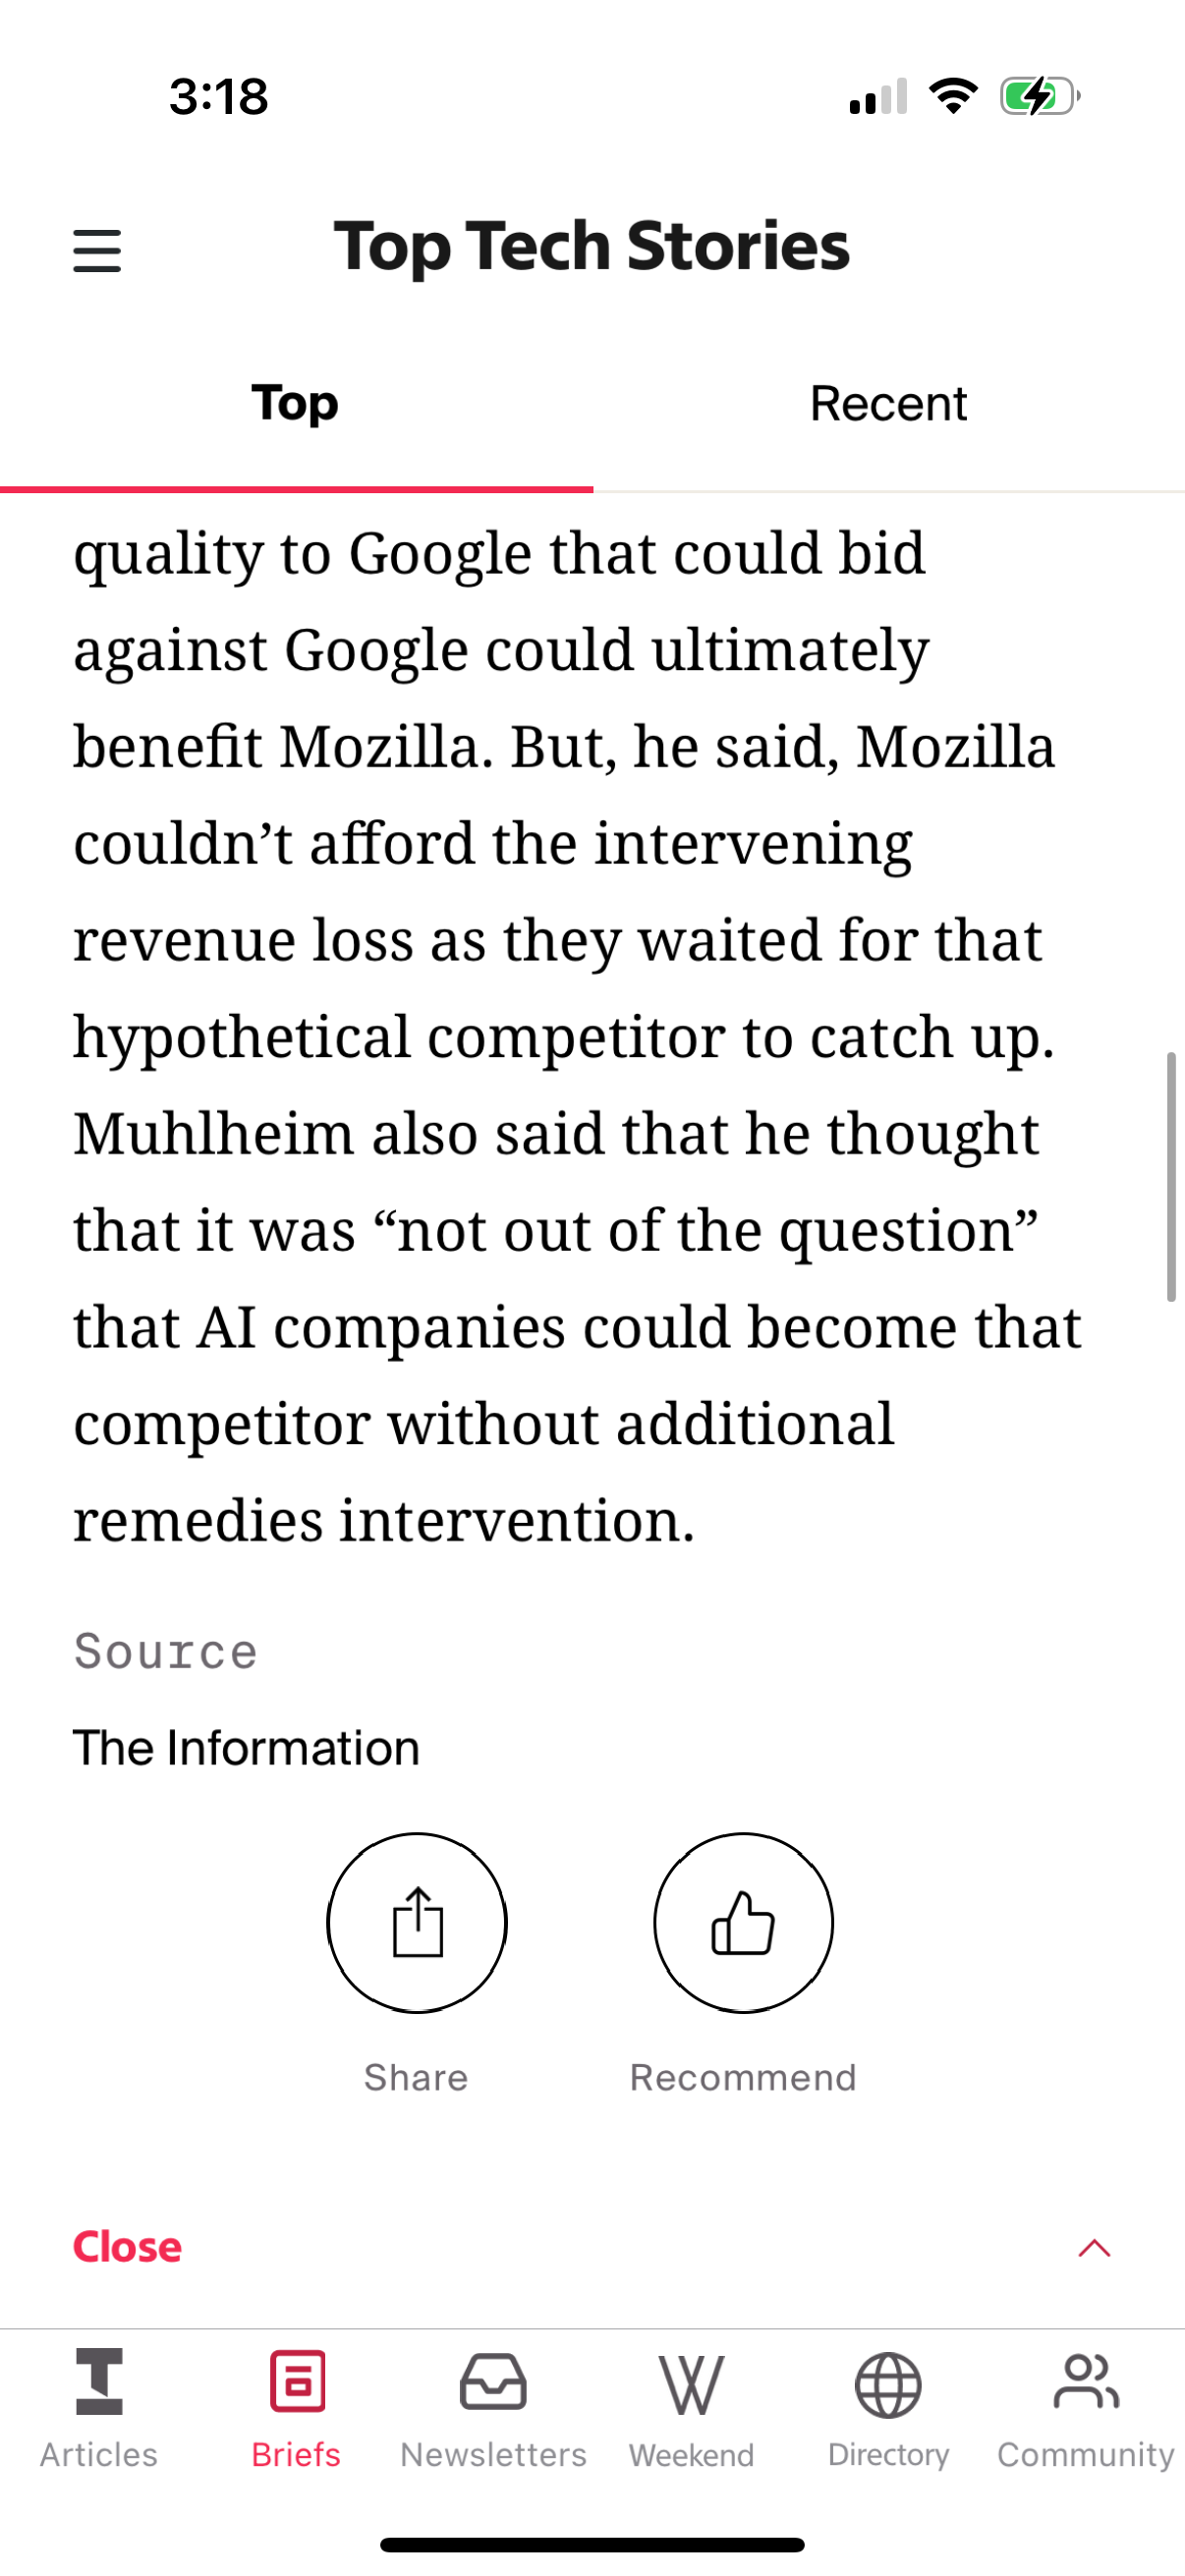Open The Information source link

(x=246, y=1748)
